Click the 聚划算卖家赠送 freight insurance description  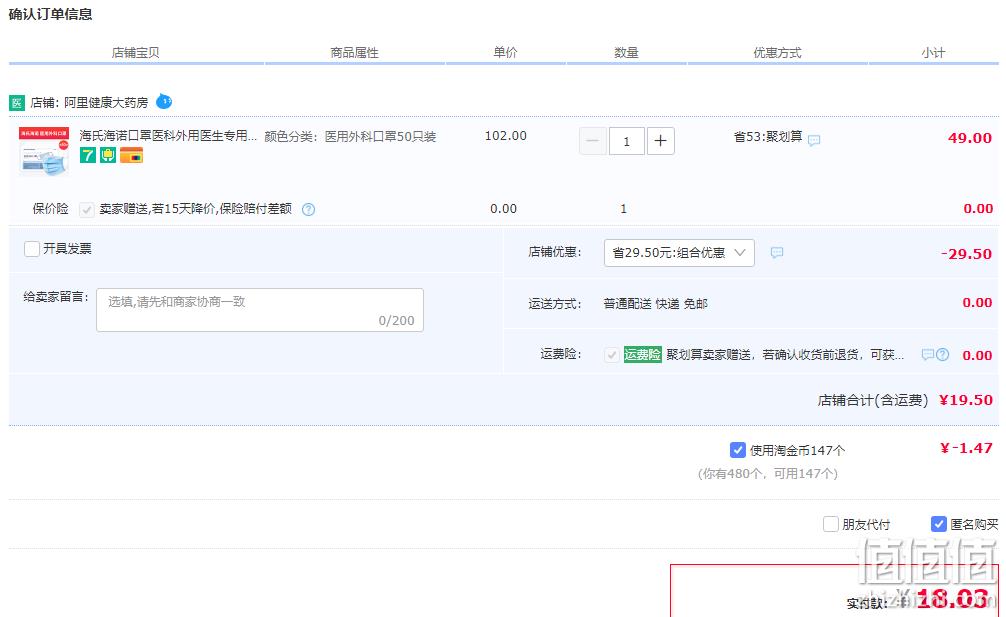coord(785,355)
